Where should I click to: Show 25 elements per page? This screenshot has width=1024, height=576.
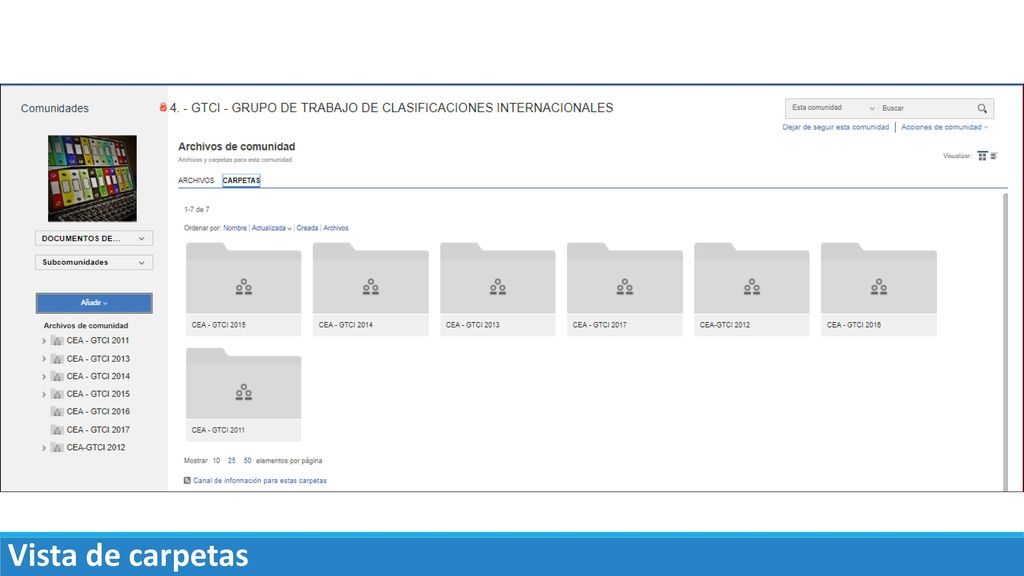[232, 461]
